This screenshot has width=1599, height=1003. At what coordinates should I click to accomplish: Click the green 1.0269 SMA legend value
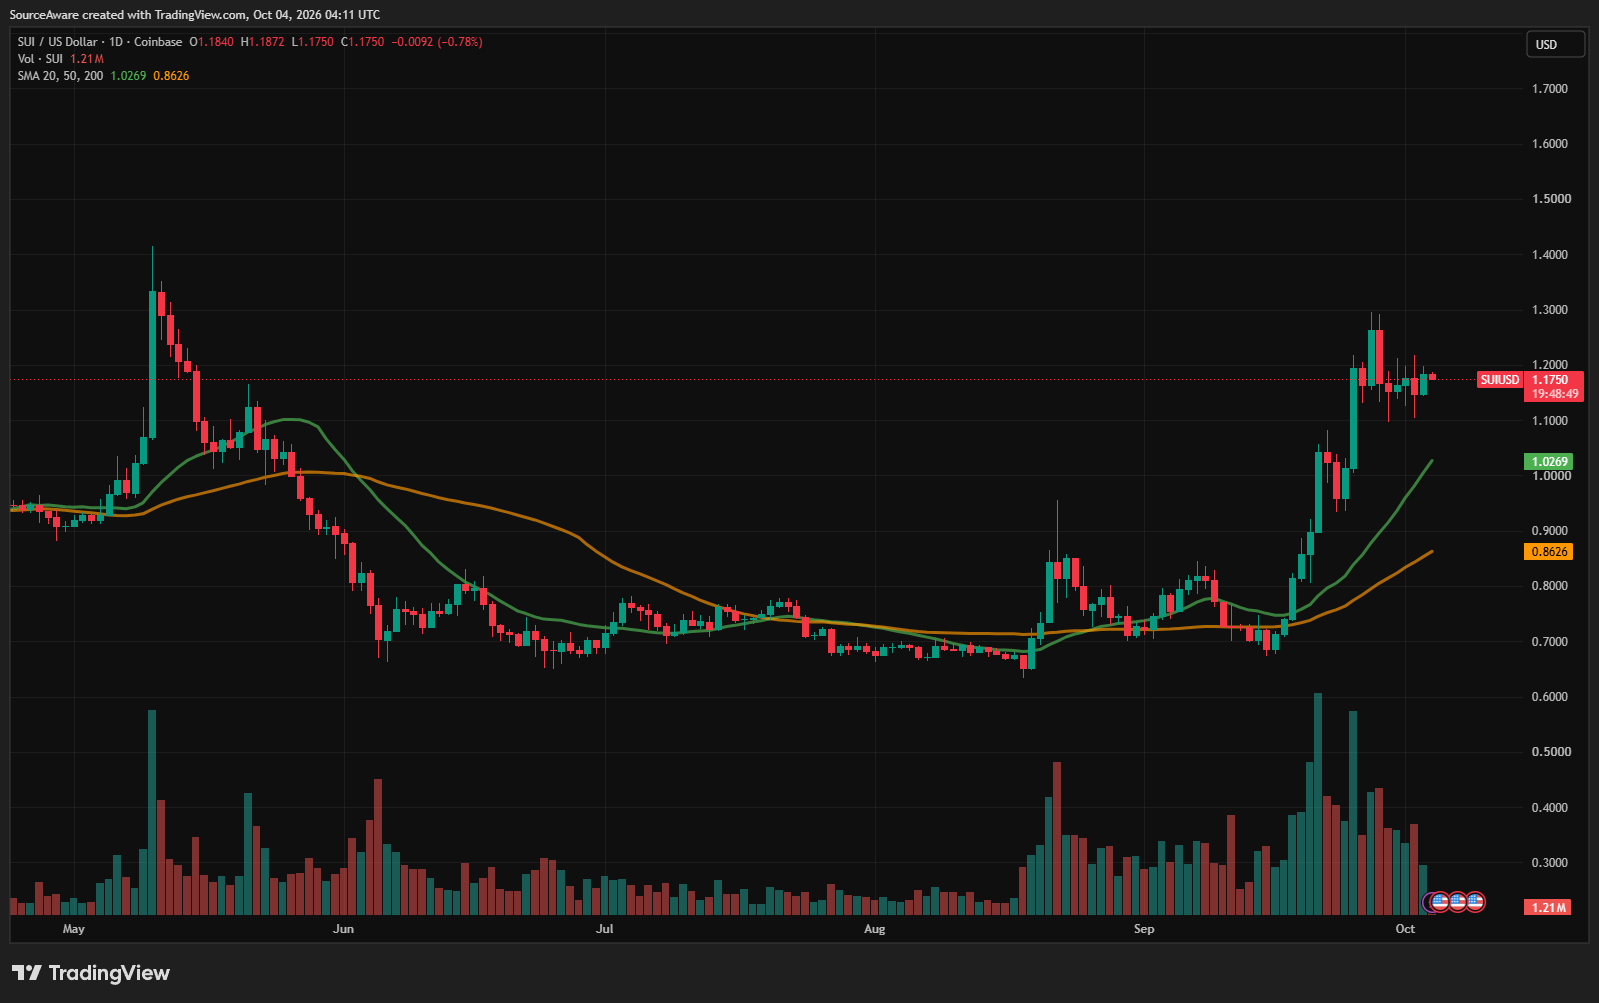point(128,76)
